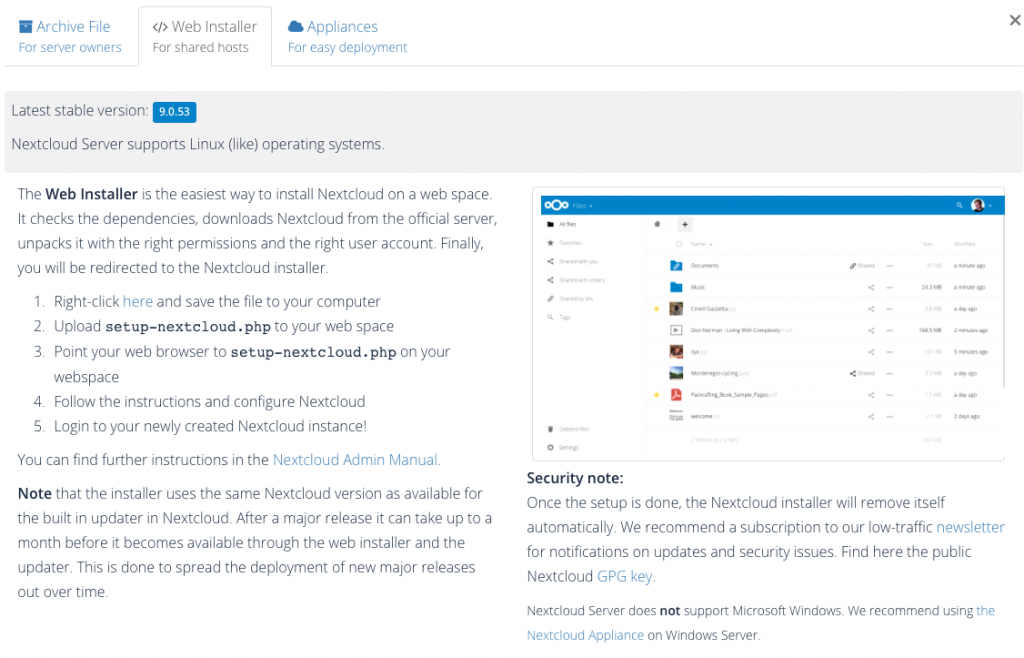
Task: Click the home icon in breadcrumb
Action: pos(657,224)
